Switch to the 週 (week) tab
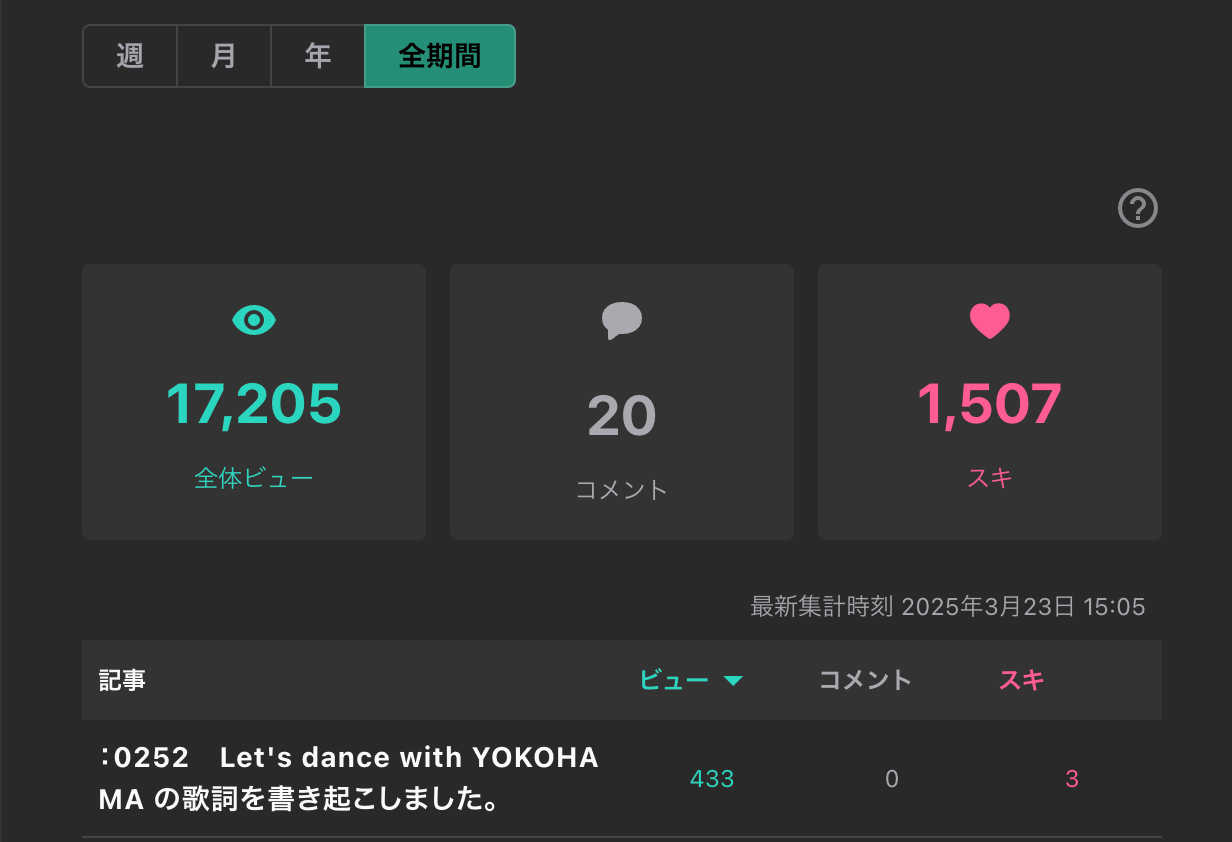 [x=130, y=56]
